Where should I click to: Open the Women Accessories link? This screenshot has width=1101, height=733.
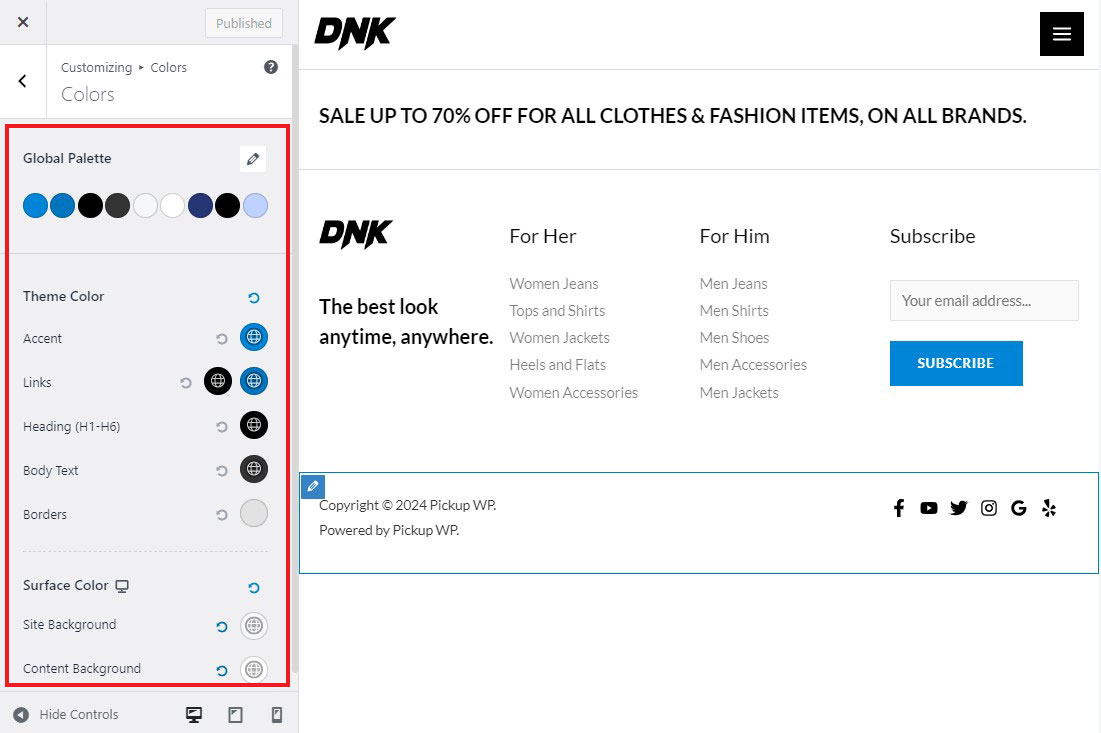click(x=574, y=392)
